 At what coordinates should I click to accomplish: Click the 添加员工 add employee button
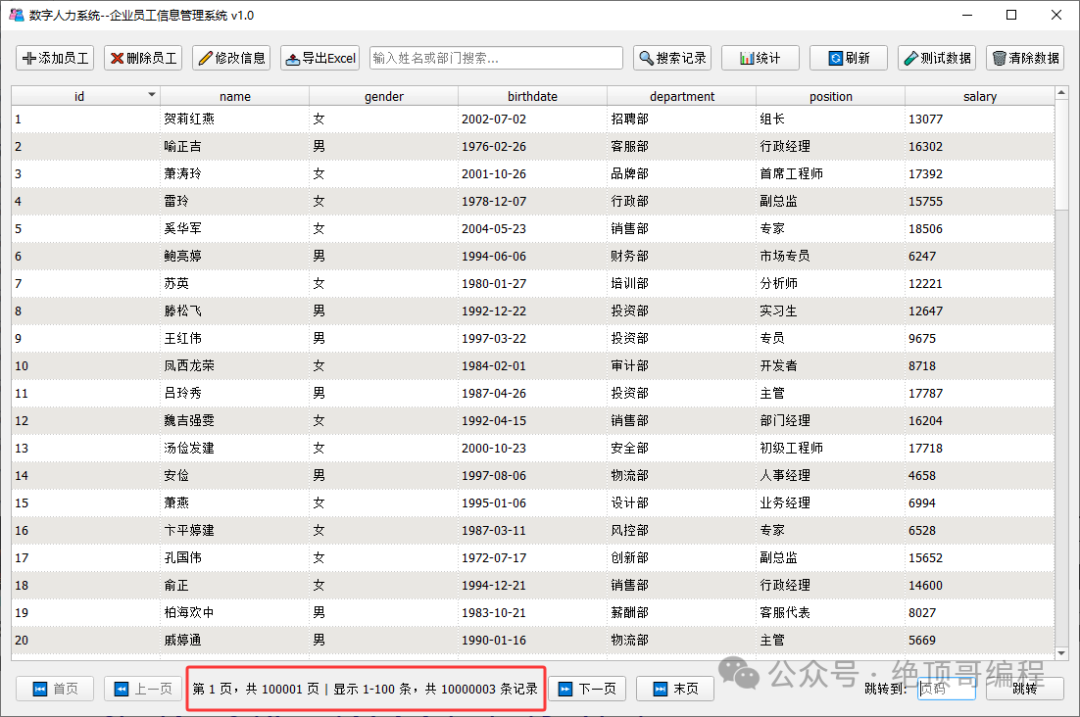[56, 58]
